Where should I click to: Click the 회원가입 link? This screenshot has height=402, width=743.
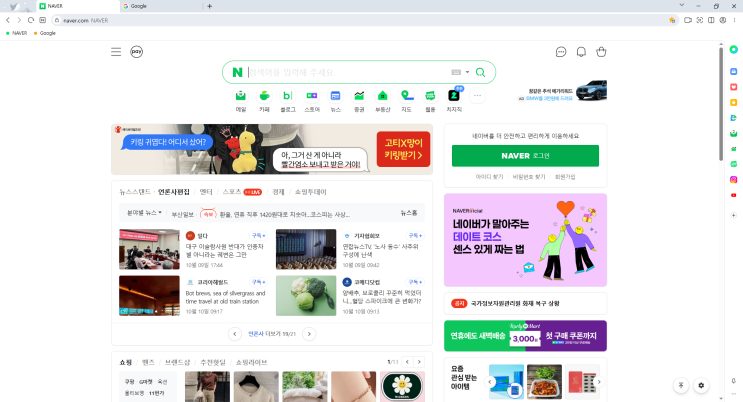tap(565, 177)
